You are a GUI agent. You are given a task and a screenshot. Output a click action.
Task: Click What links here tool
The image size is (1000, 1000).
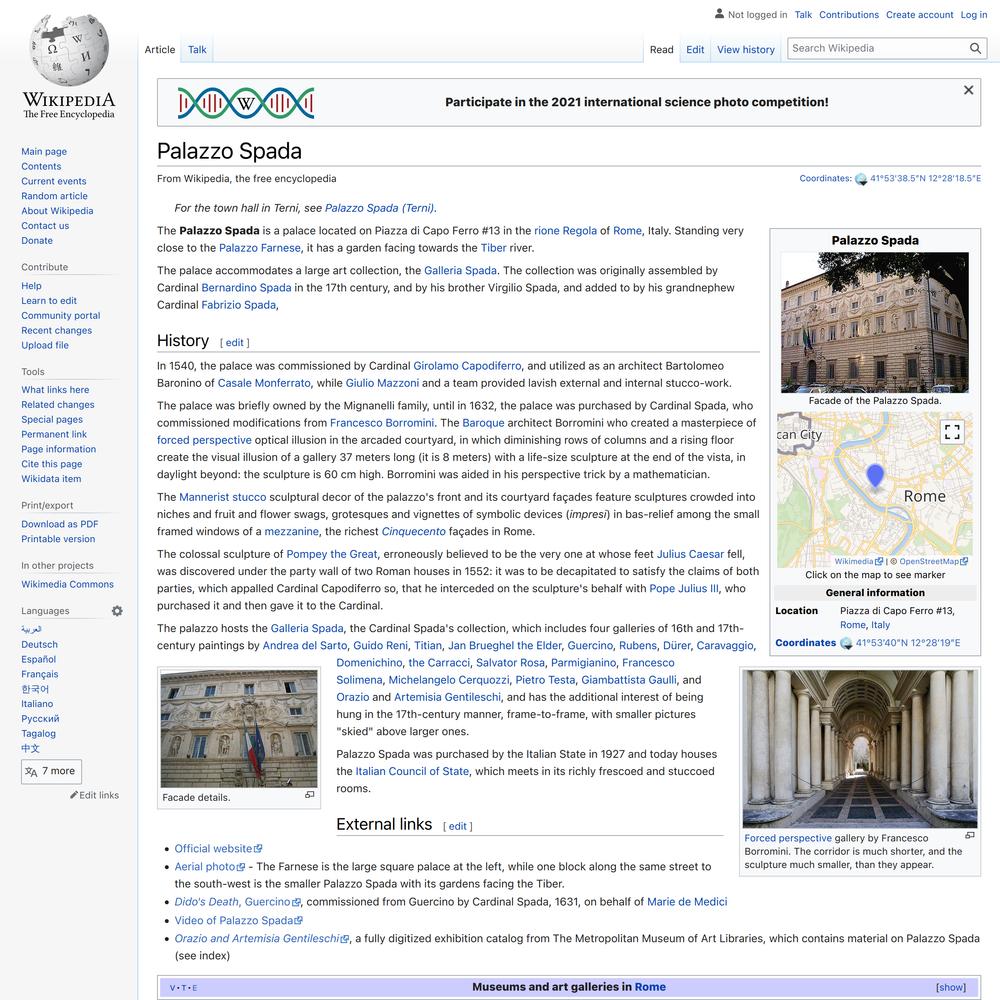pyautogui.click(x=55, y=390)
